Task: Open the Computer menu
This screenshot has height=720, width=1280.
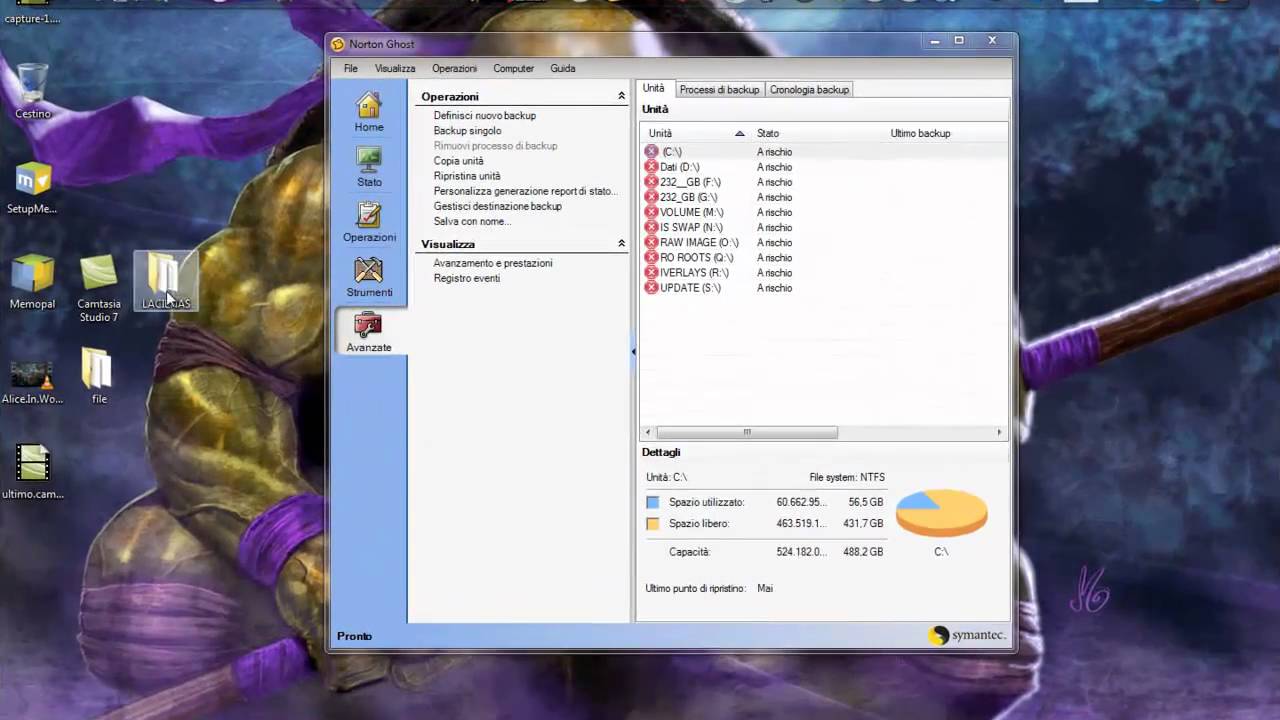Action: pyautogui.click(x=513, y=68)
